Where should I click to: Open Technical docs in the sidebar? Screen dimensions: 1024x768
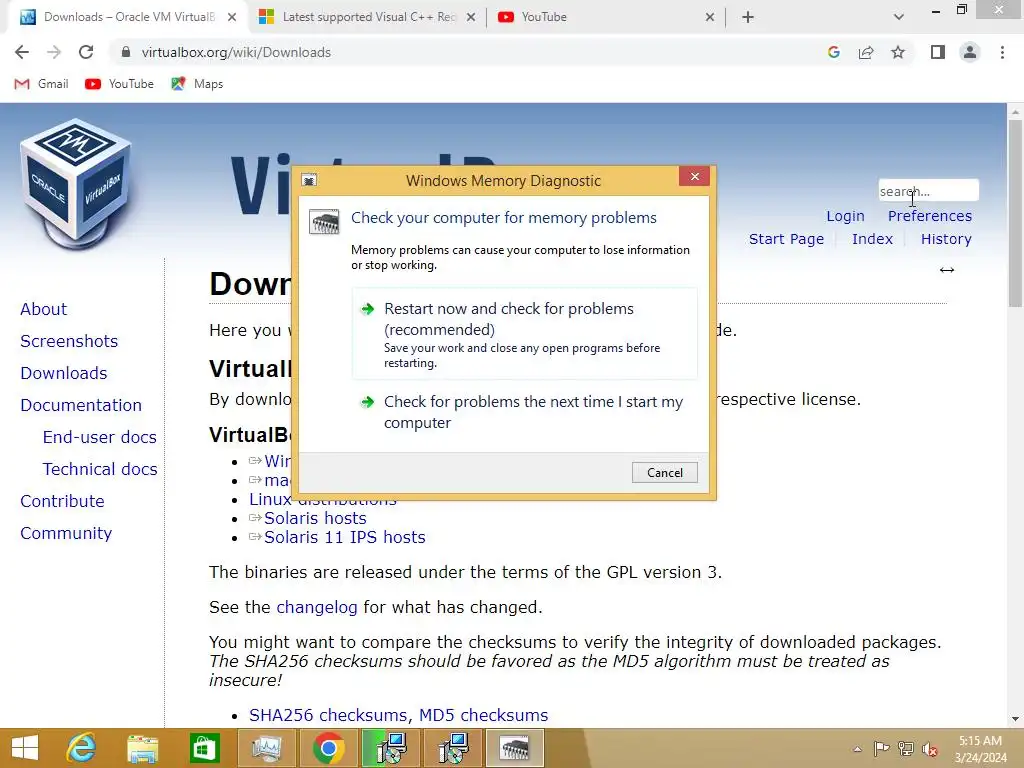pyautogui.click(x=100, y=469)
